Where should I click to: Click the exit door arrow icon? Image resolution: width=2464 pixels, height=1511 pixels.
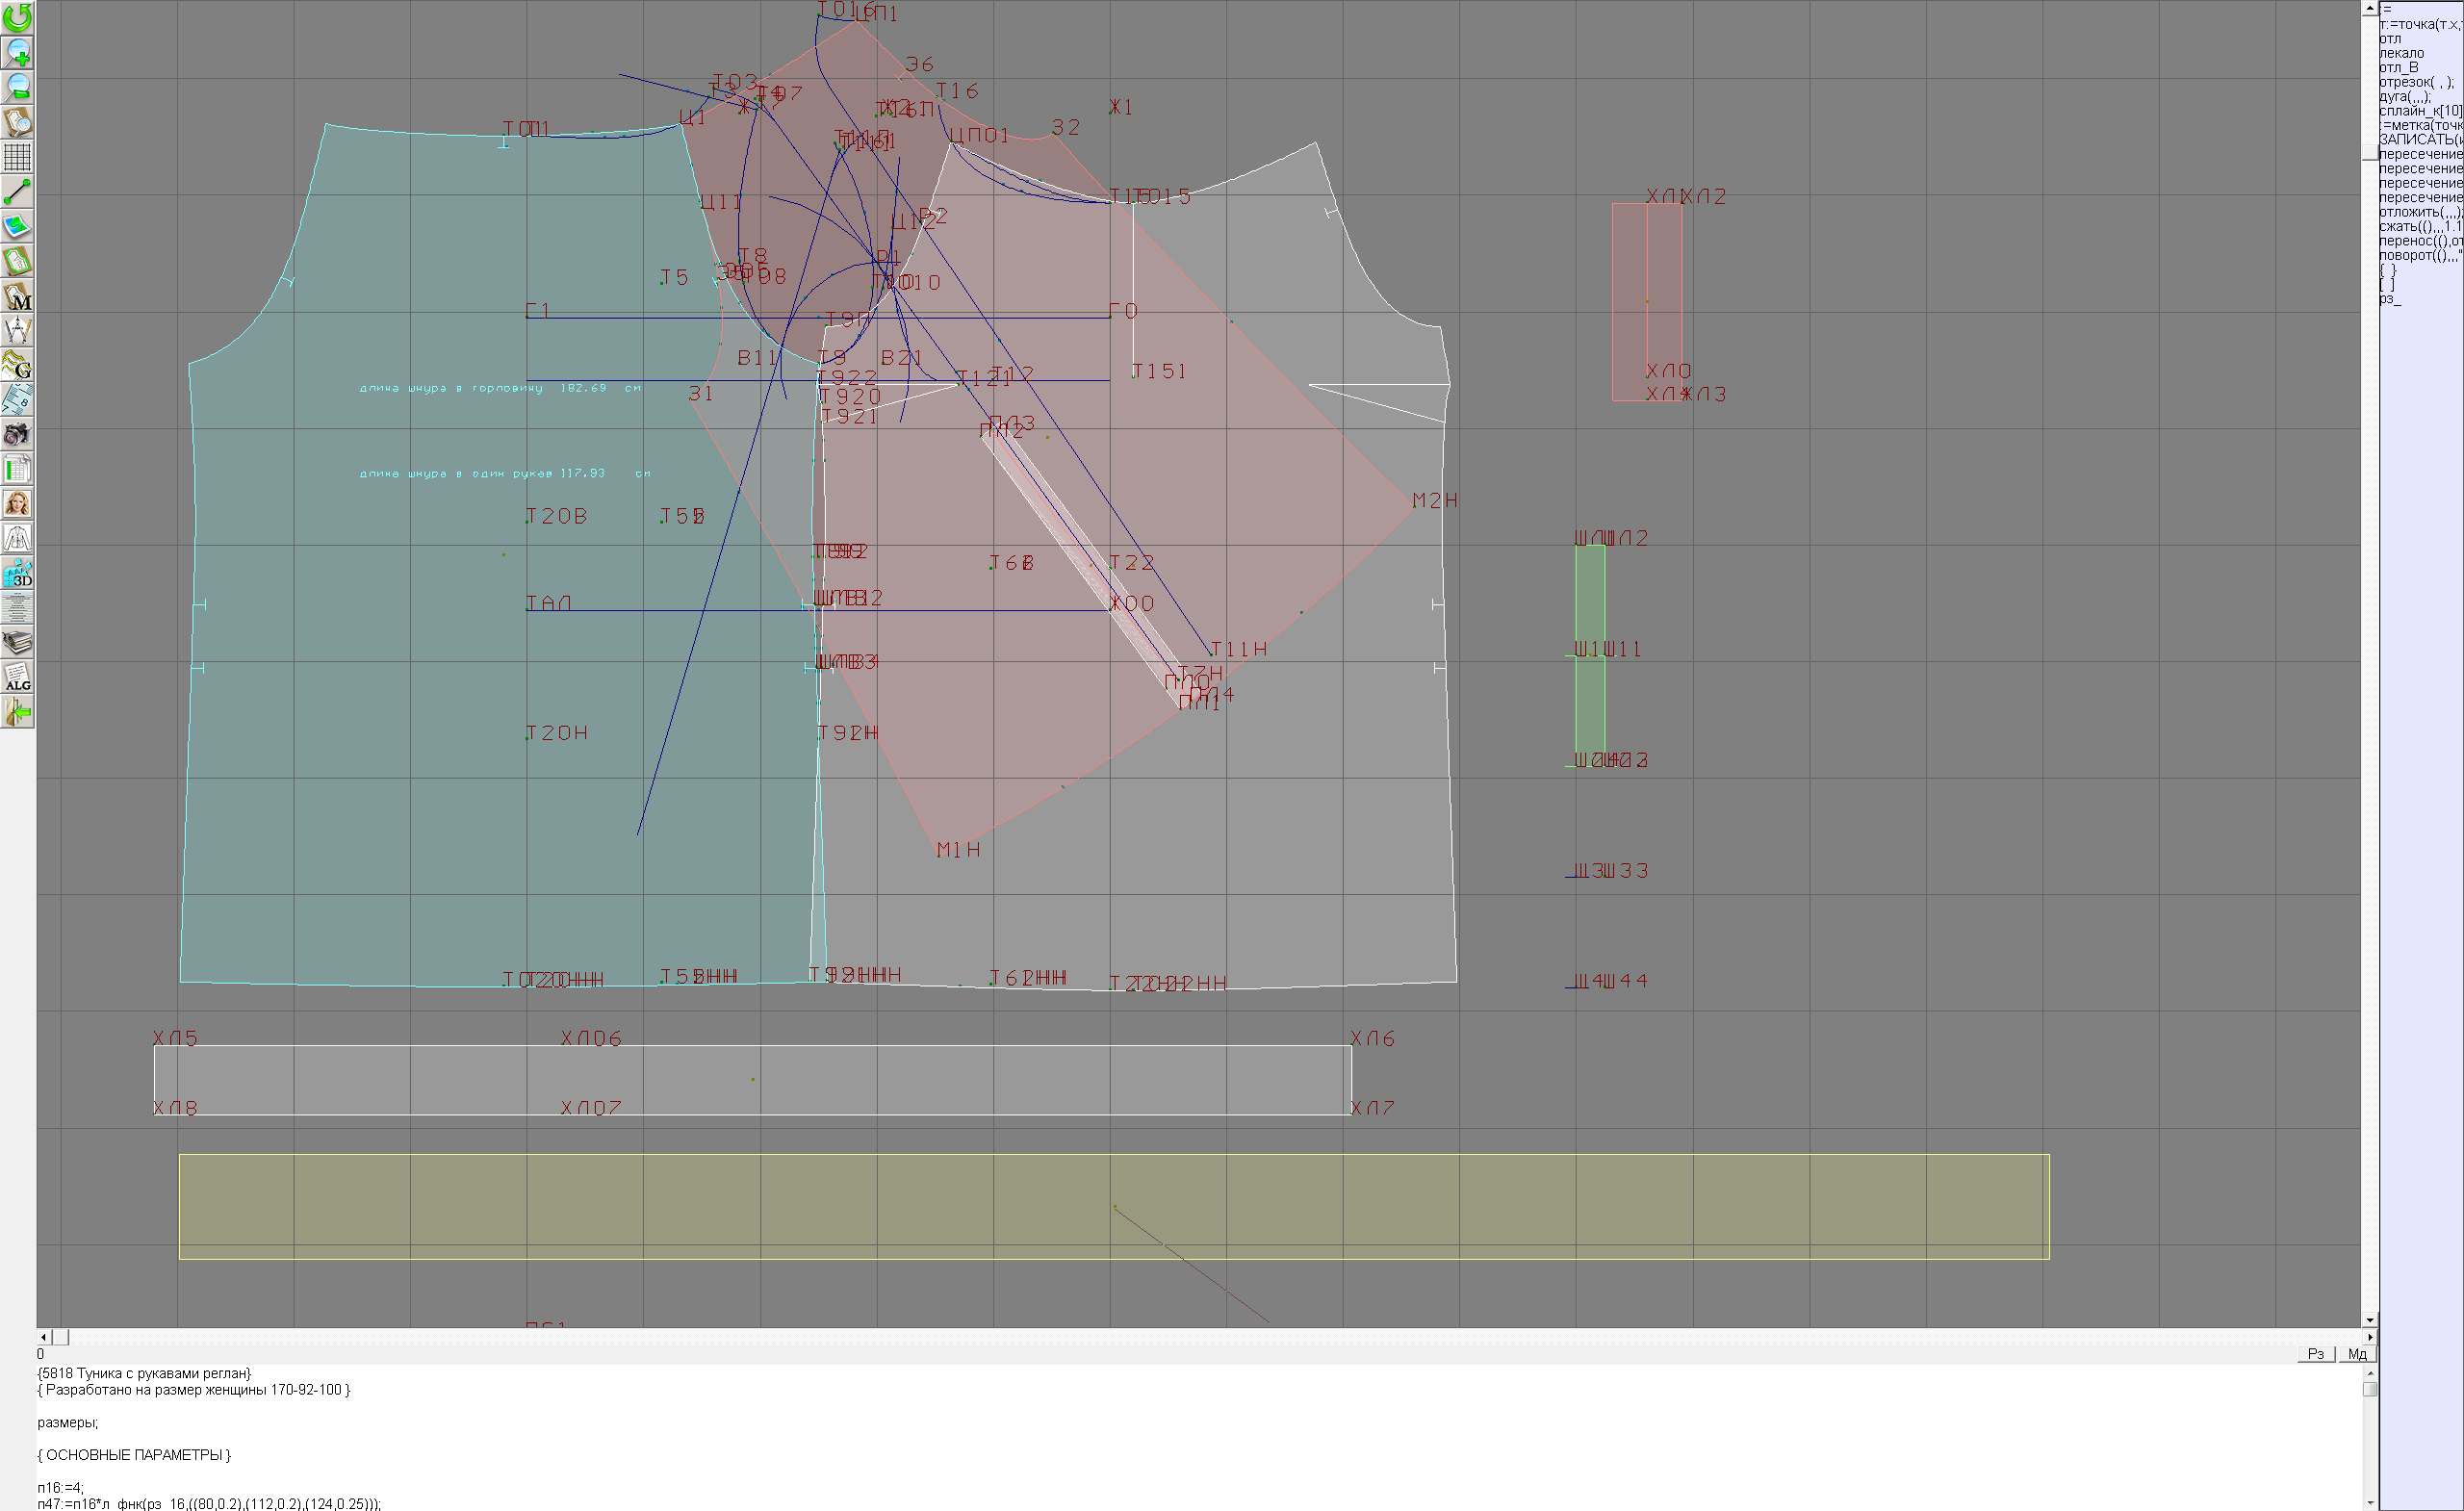17,712
